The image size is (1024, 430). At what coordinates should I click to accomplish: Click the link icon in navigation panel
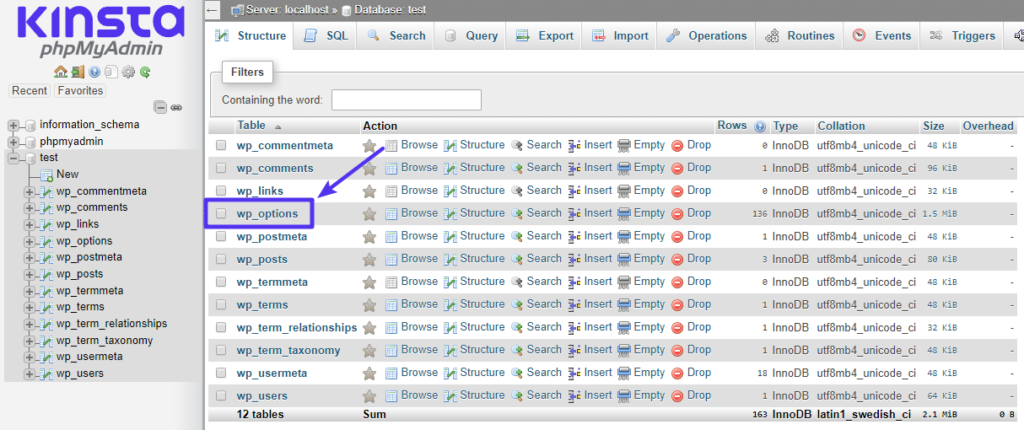tap(176, 107)
